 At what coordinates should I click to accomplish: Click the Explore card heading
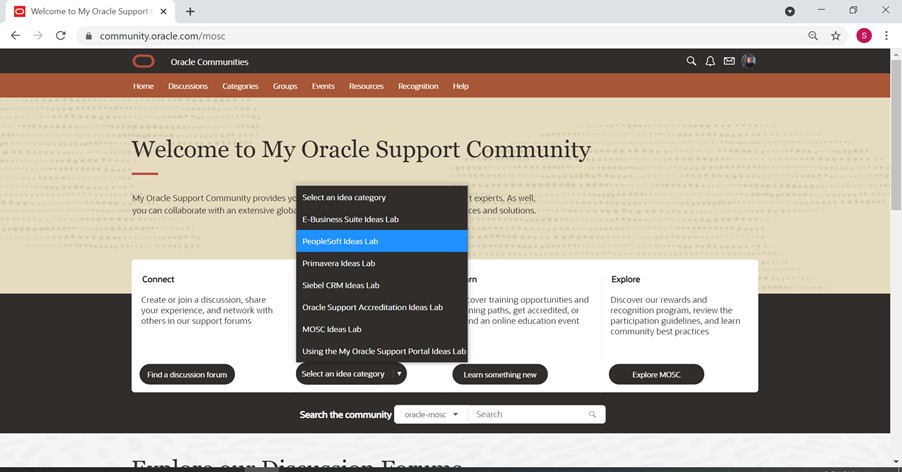click(x=625, y=279)
